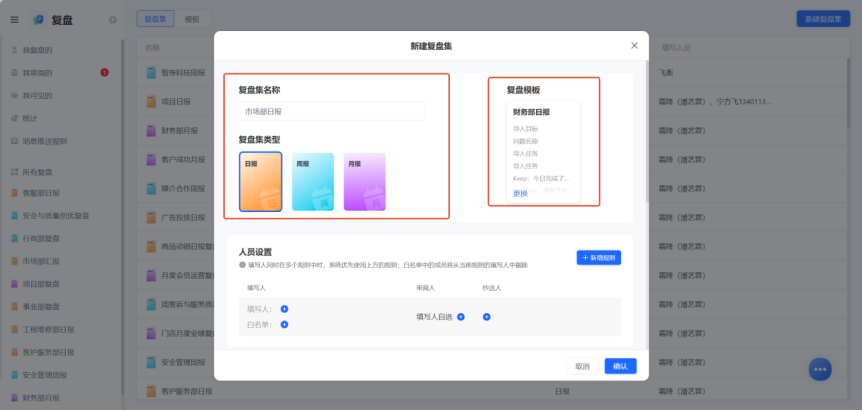Click 广告投放日报 name in the list
Image resolution: width=862 pixels, height=411 pixels.
[x=183, y=218]
